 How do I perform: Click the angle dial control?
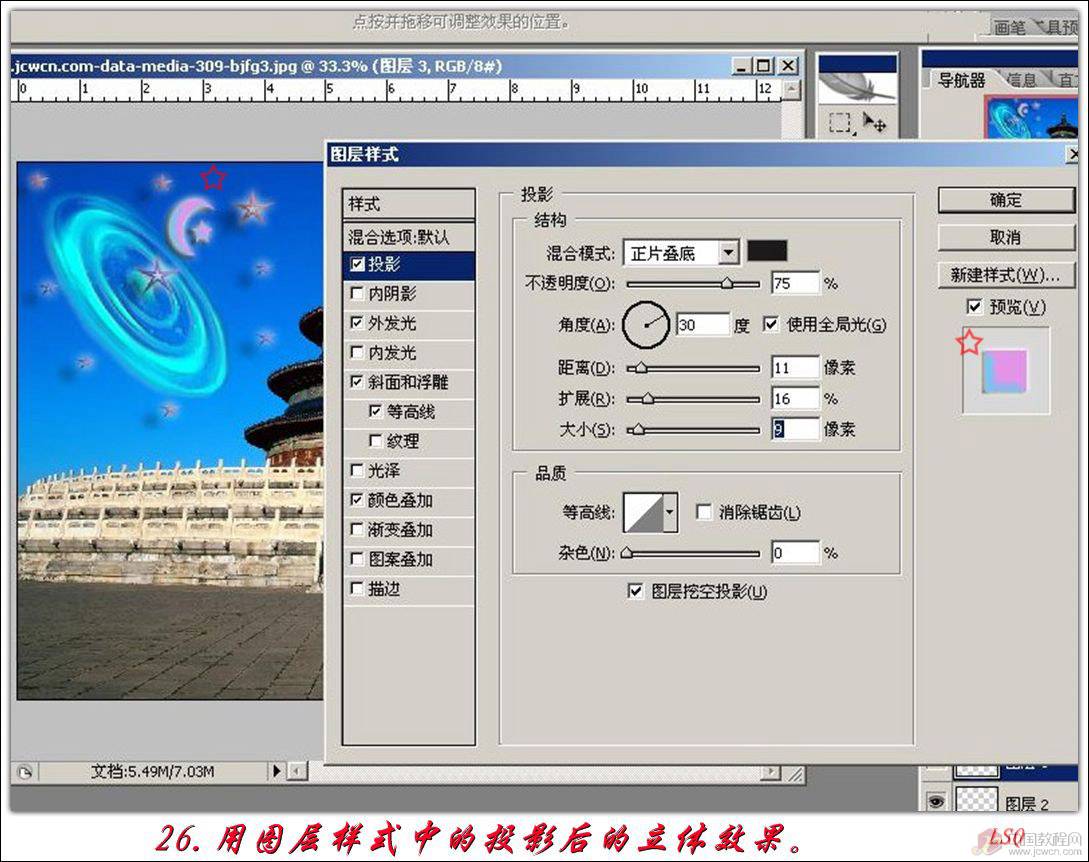[646, 324]
